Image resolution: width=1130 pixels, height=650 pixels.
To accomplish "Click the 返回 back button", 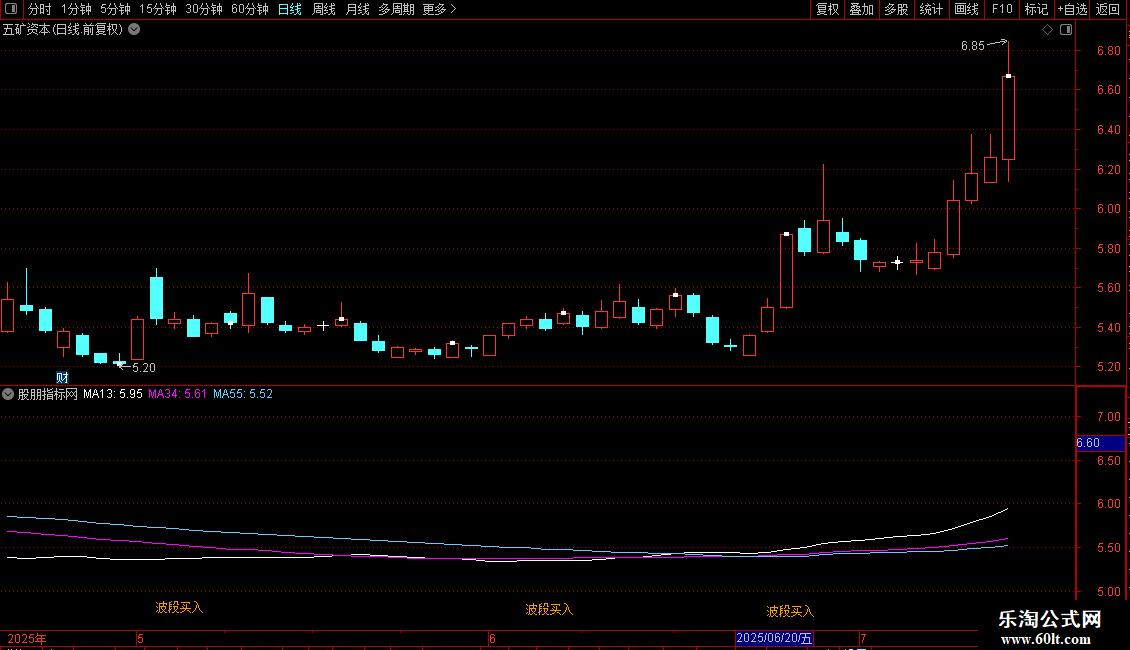I will coord(1108,9).
